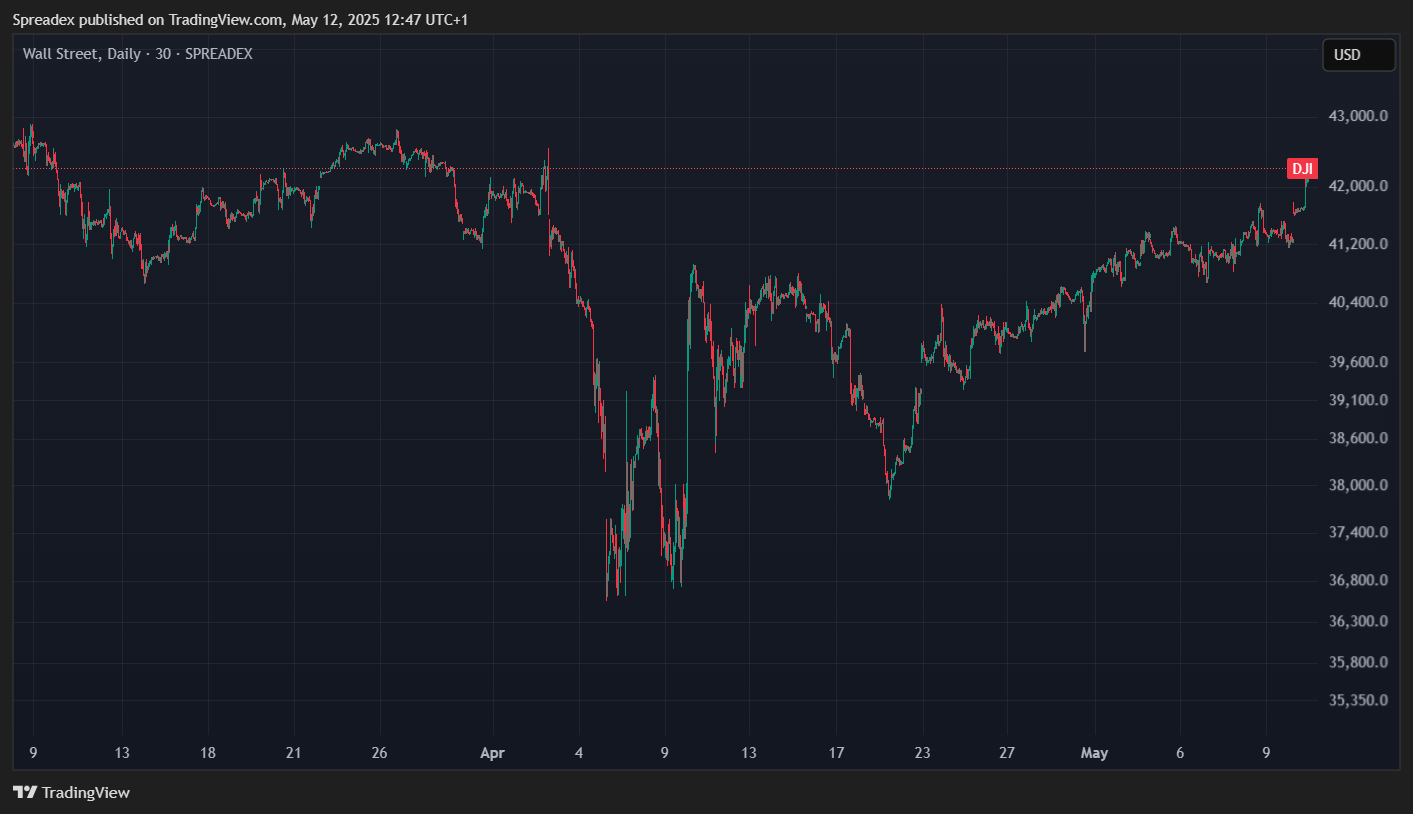Image resolution: width=1413 pixels, height=814 pixels.
Task: Click the 41,200.0 price axis label
Action: click(1358, 244)
